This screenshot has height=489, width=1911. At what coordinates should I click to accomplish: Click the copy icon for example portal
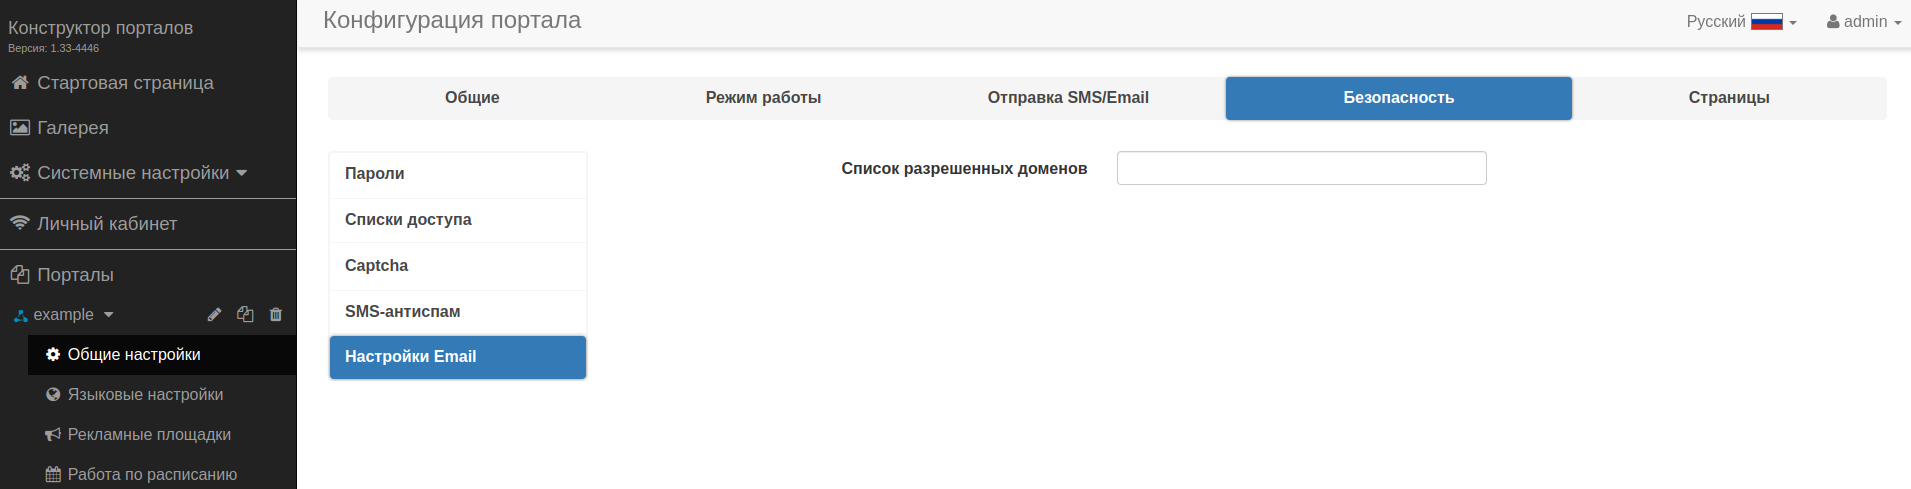tap(245, 315)
